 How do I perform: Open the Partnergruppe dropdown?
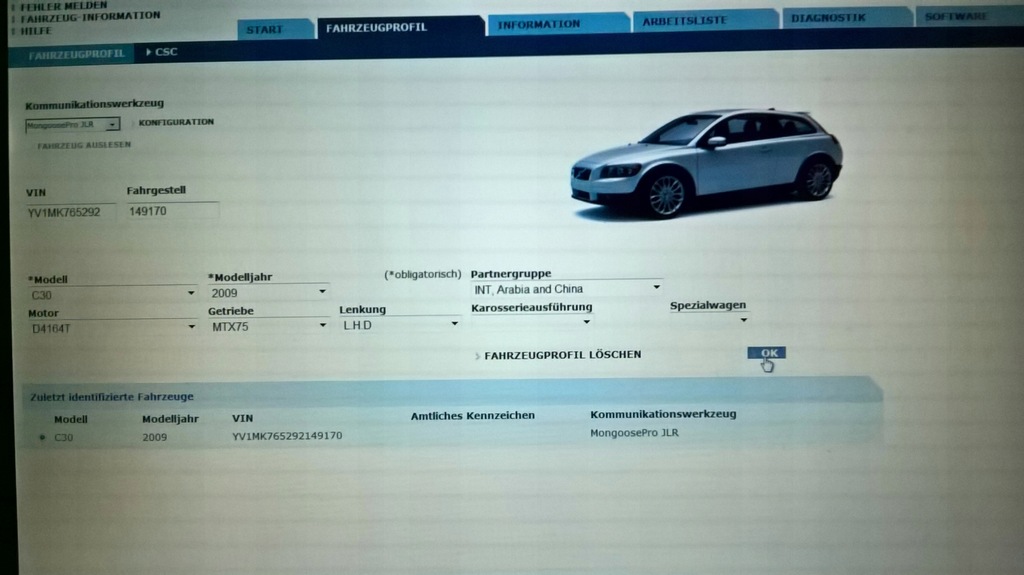[x=566, y=289]
